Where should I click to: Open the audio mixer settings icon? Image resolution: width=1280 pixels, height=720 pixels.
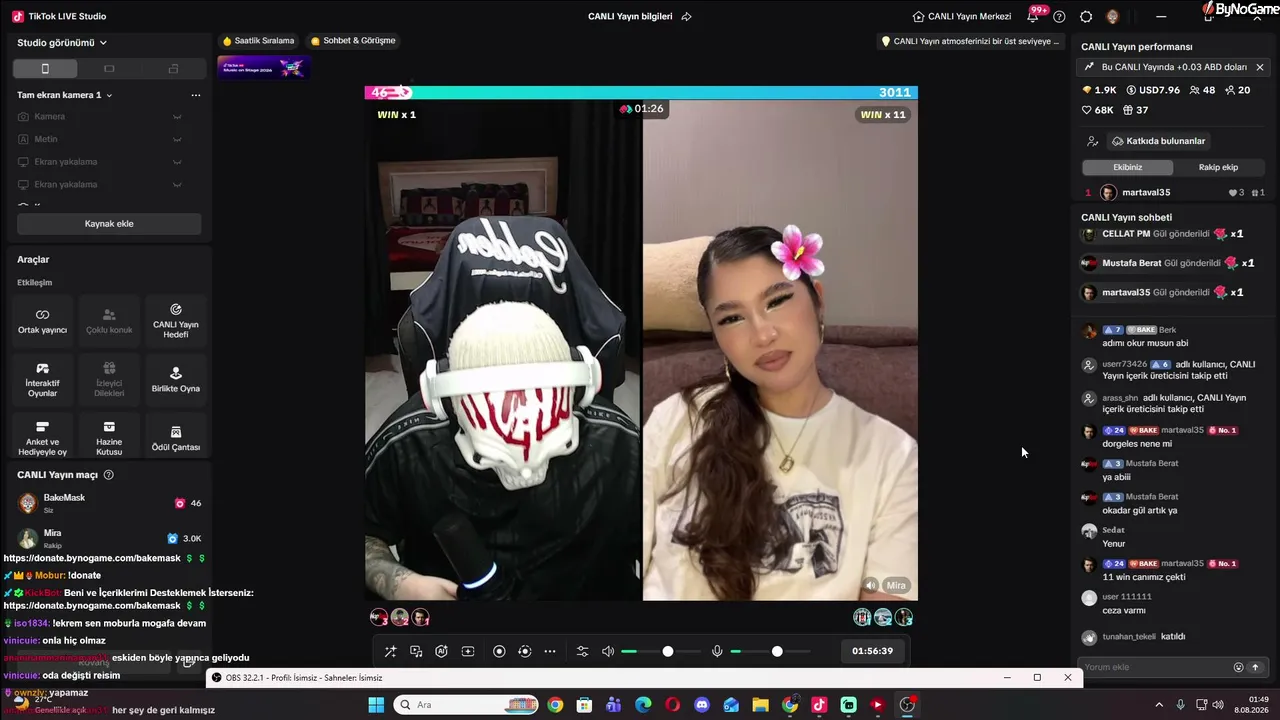click(x=583, y=652)
